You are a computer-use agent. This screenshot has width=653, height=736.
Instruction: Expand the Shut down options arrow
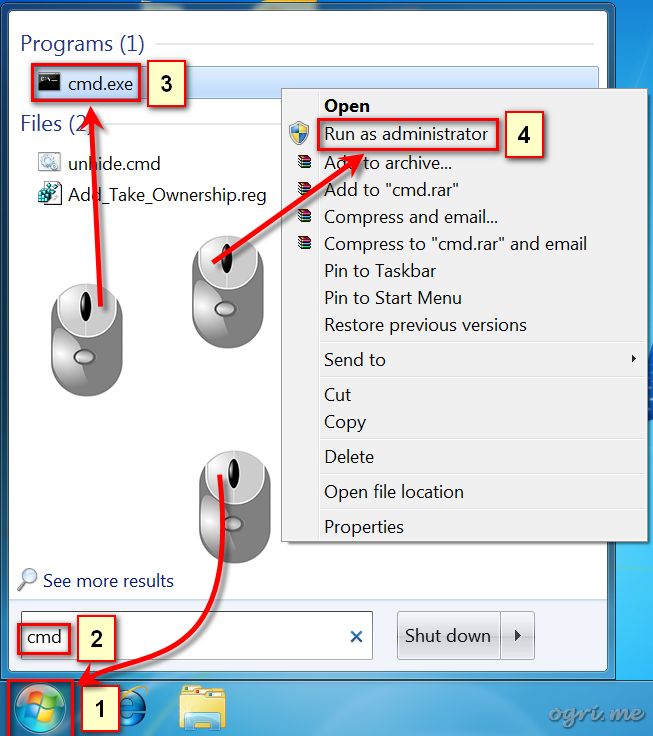518,636
